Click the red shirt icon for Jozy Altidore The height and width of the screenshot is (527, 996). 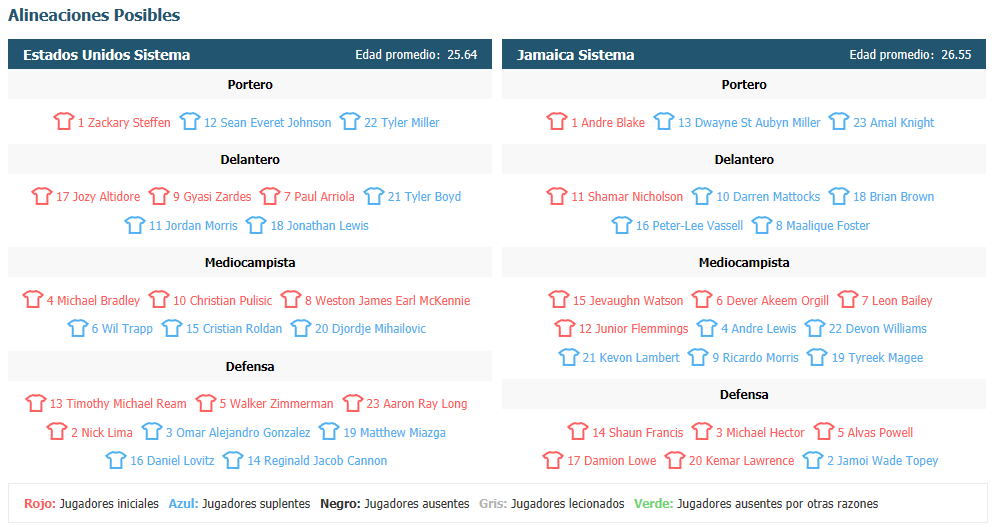click(x=42, y=196)
